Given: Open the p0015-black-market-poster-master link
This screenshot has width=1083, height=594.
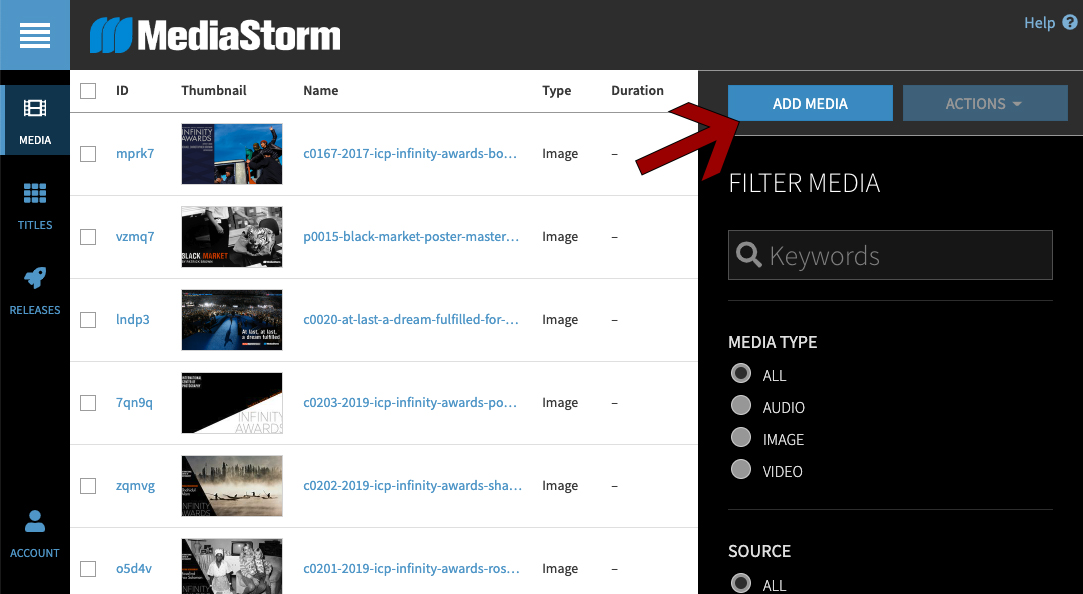Looking at the screenshot, I should pyautogui.click(x=411, y=237).
